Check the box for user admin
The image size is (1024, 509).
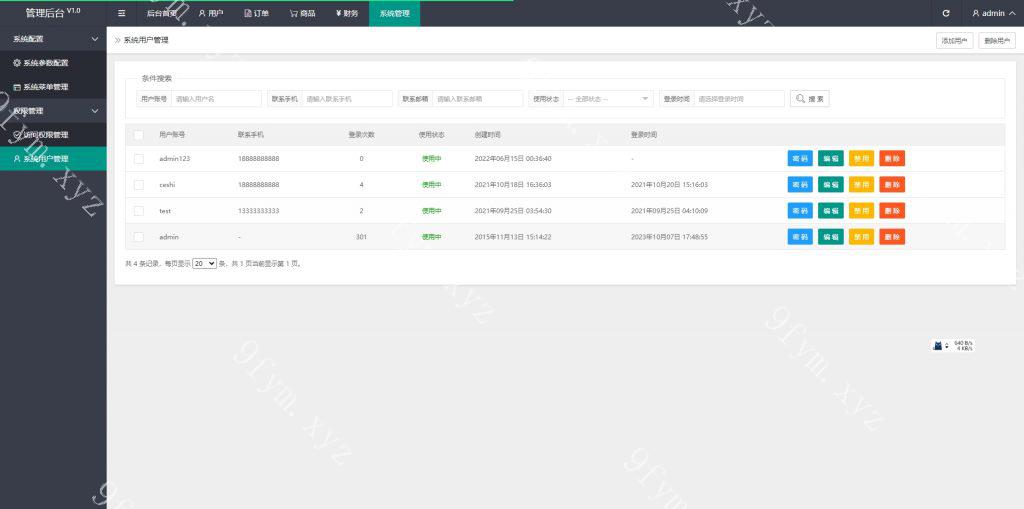(x=138, y=237)
